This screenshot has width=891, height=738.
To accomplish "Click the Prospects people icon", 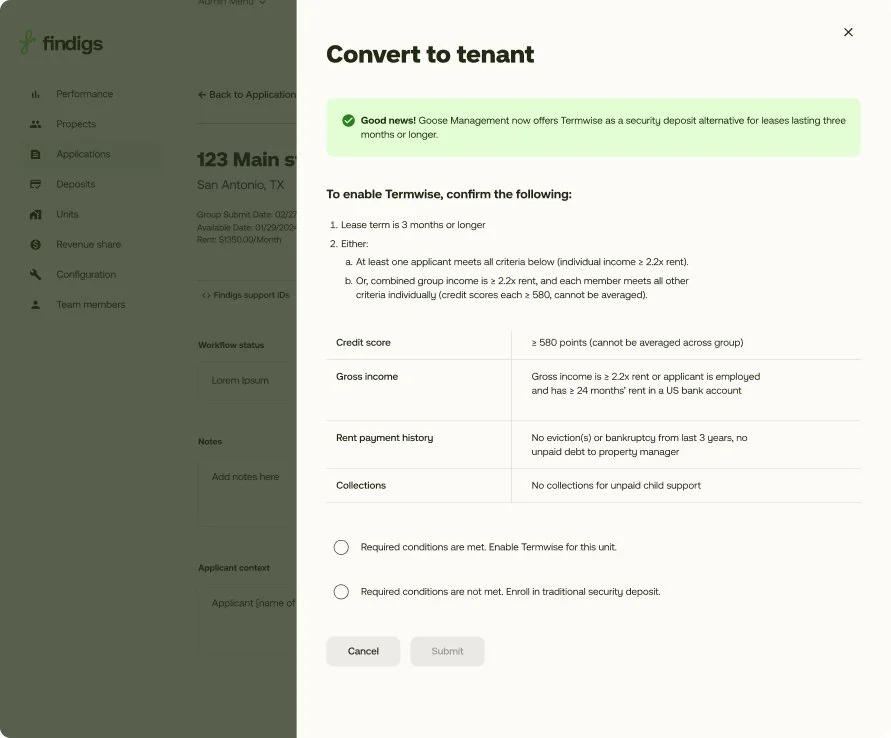I will (x=36, y=124).
